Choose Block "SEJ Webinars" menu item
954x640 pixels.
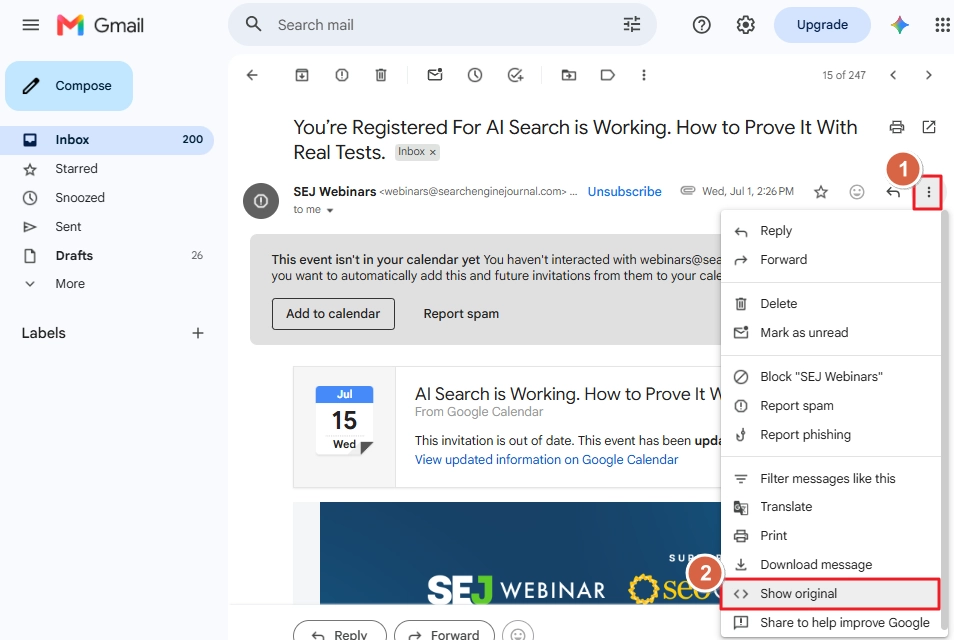[x=830, y=377]
